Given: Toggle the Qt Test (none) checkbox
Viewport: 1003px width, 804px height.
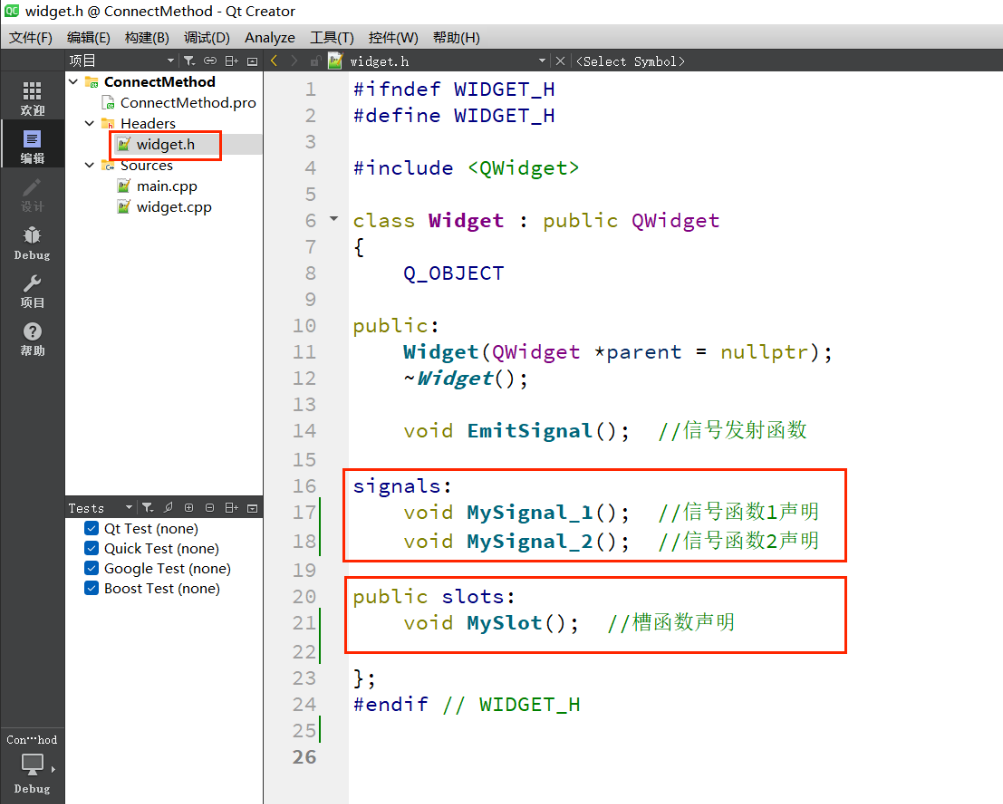Looking at the screenshot, I should pyautogui.click(x=91, y=528).
